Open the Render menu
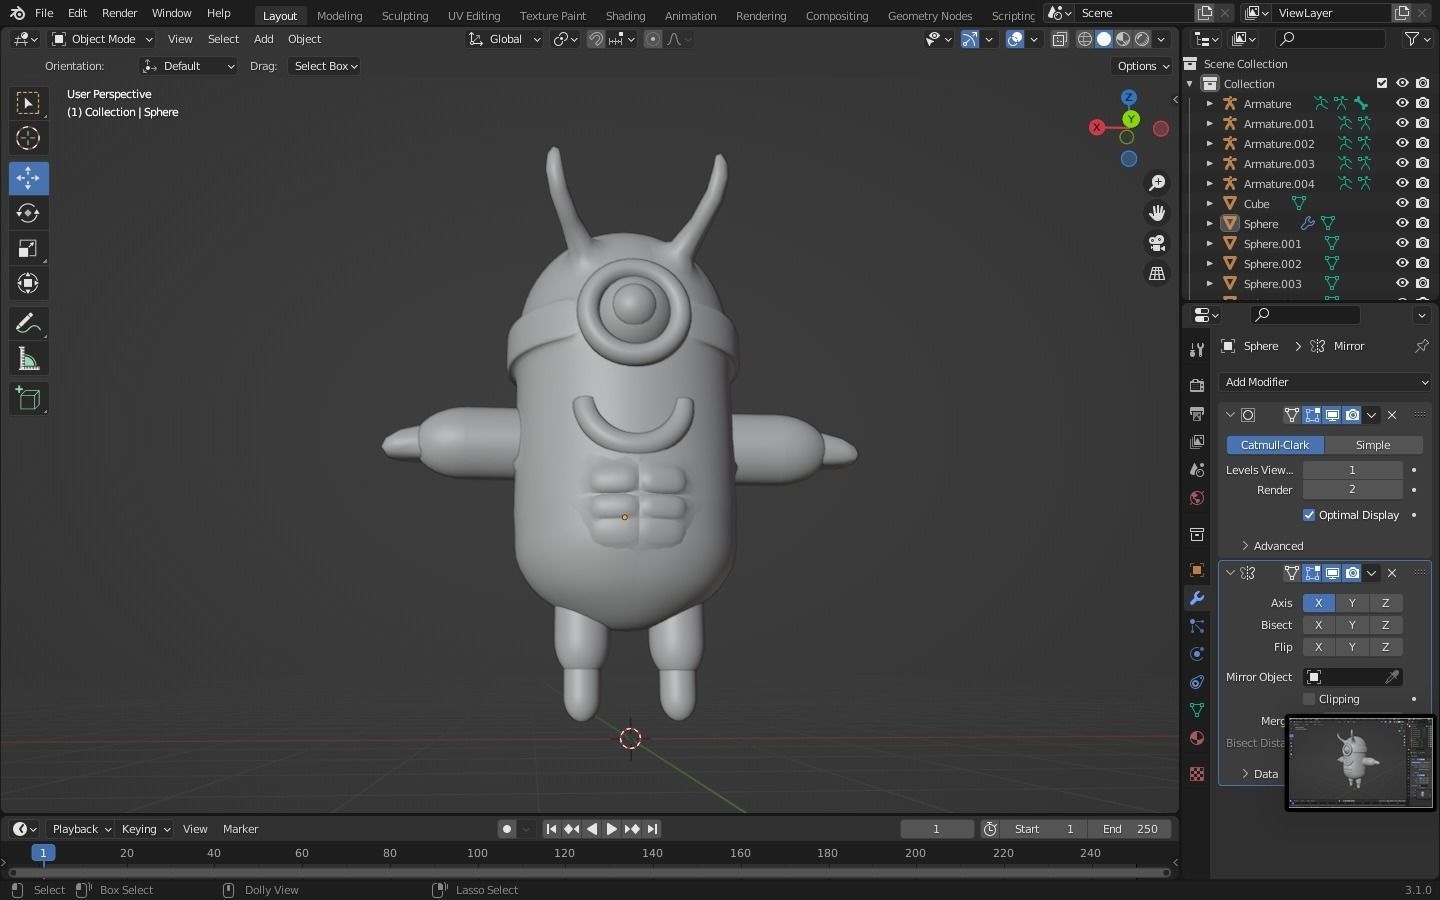1440x900 pixels. [x=119, y=13]
